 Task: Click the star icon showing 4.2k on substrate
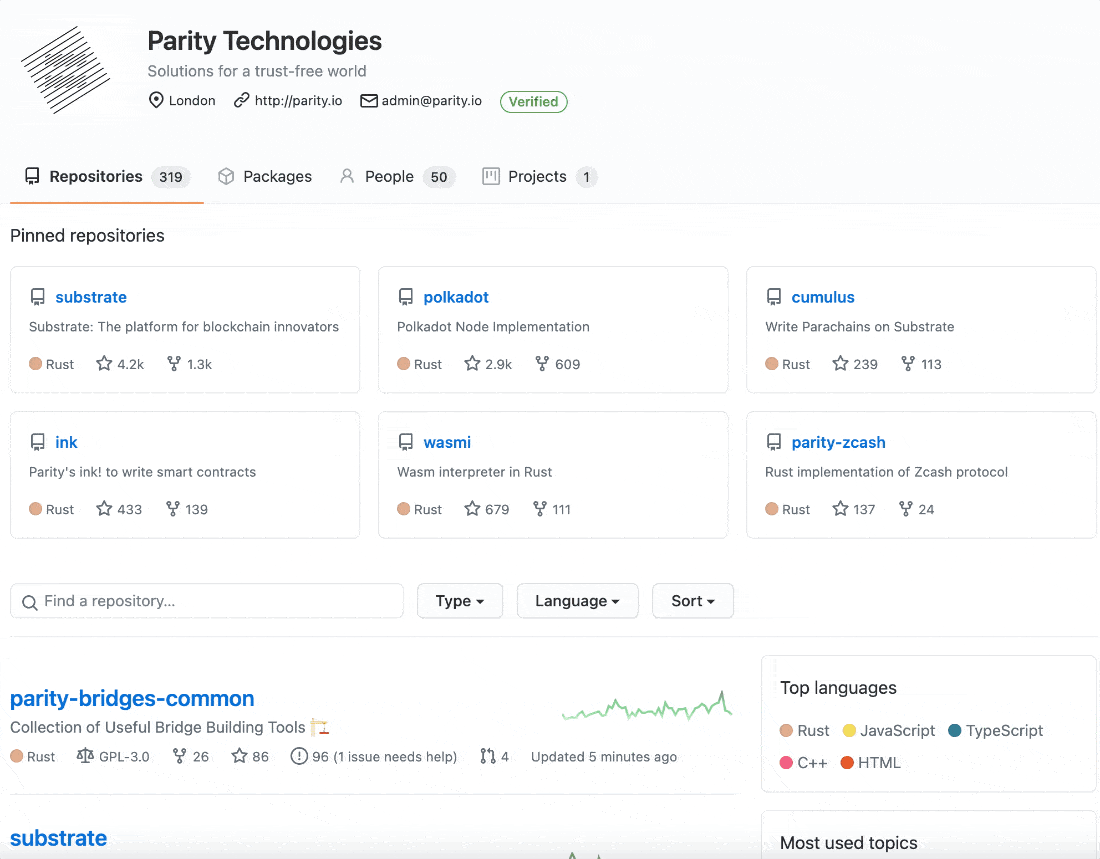[x=104, y=364]
